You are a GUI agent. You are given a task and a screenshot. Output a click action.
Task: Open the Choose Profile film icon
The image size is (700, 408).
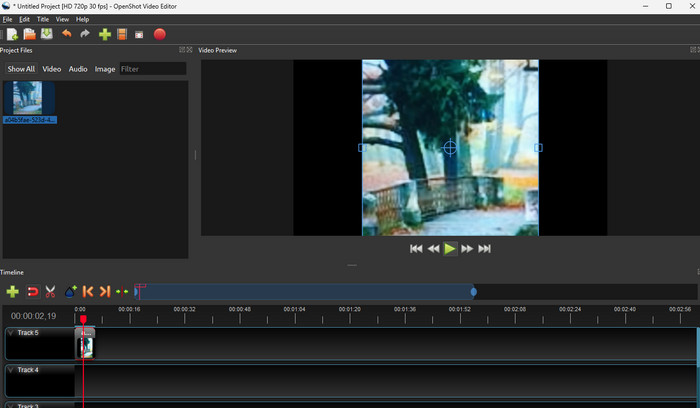click(122, 34)
